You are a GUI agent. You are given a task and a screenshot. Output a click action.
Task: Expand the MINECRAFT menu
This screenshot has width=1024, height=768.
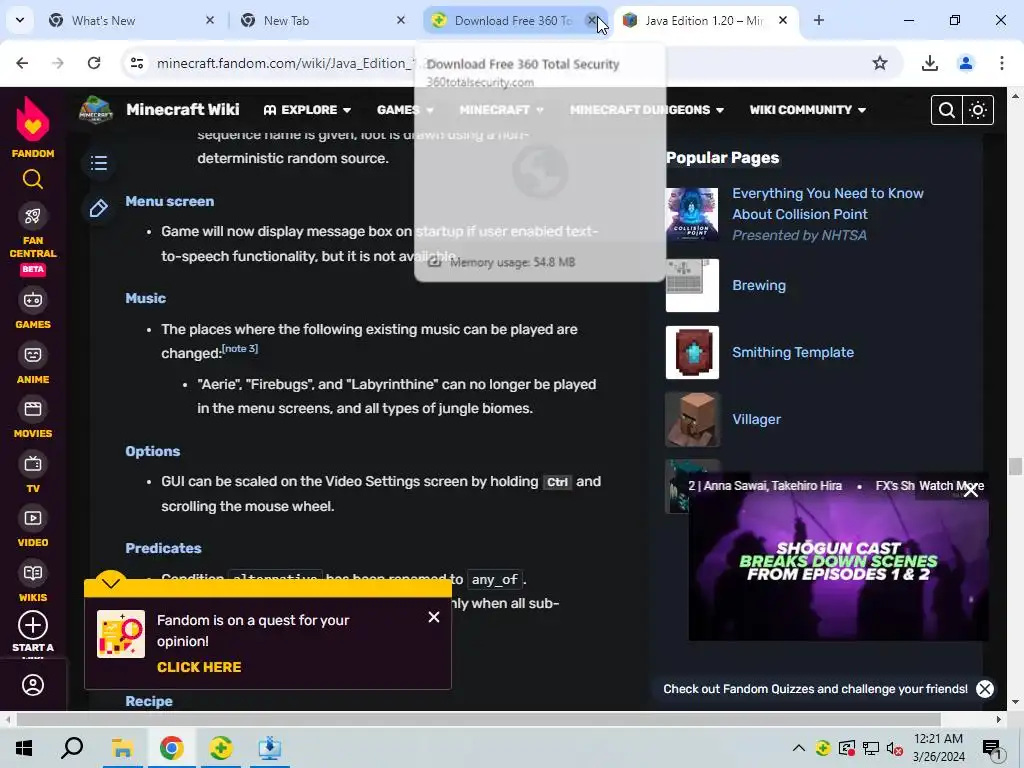[502, 110]
